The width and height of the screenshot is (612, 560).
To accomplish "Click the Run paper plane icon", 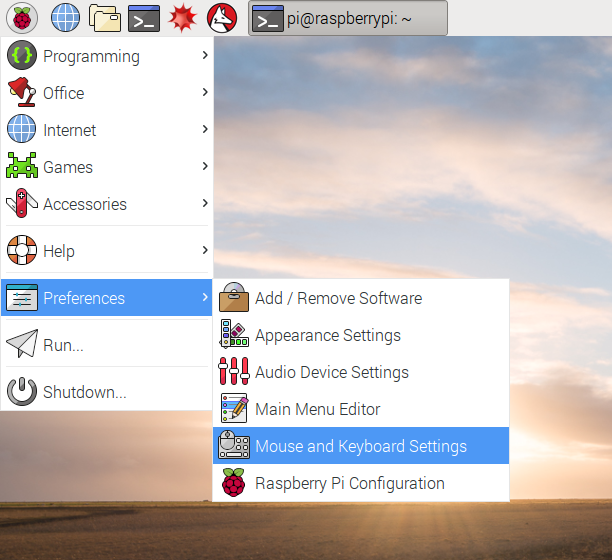I will tap(22, 344).
